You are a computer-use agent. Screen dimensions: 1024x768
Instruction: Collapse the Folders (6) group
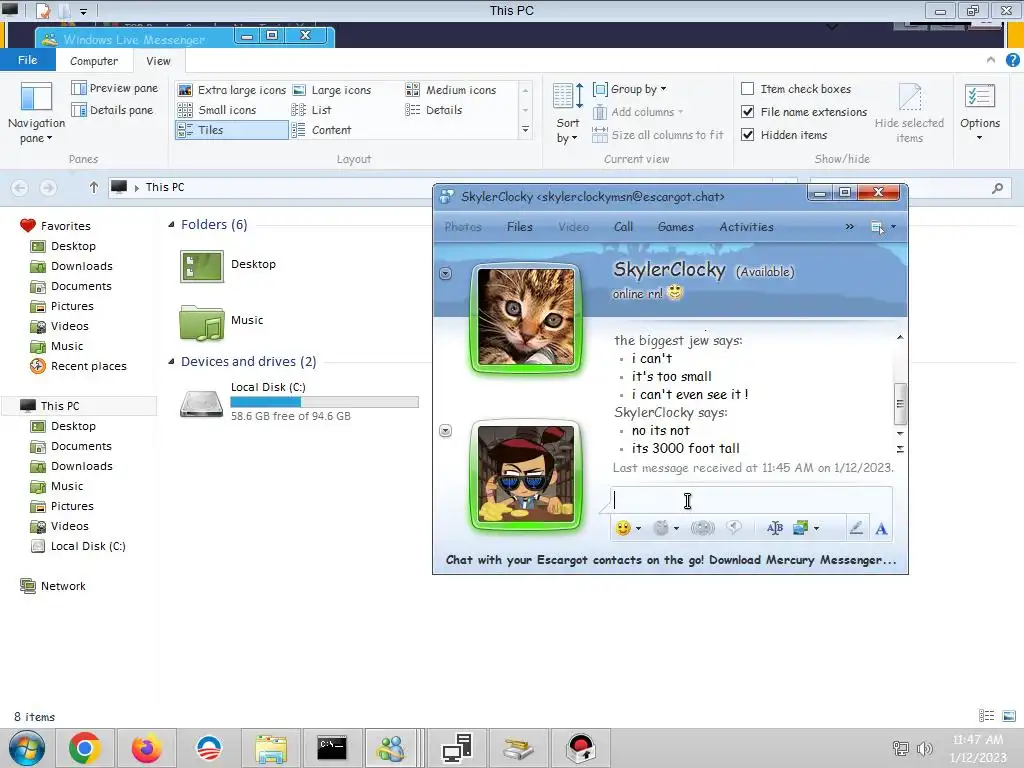(x=171, y=225)
